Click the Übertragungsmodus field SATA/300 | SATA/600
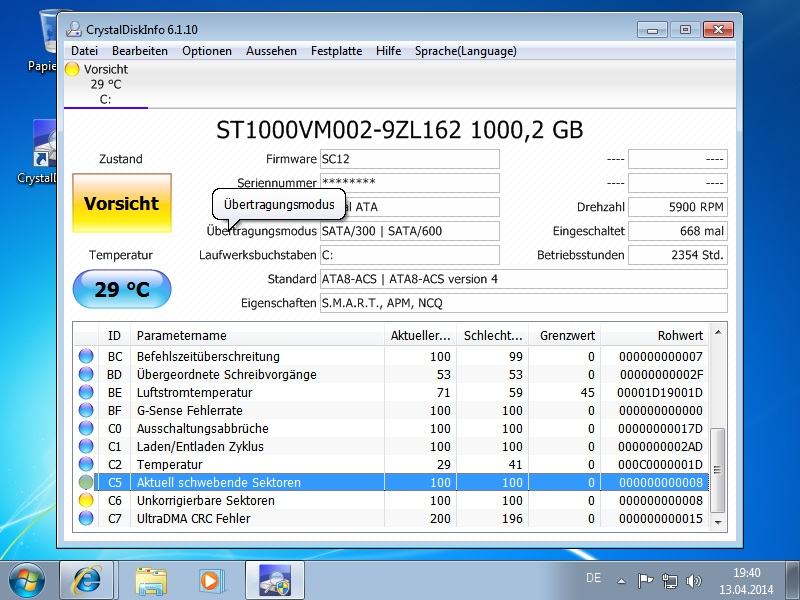 [410, 231]
